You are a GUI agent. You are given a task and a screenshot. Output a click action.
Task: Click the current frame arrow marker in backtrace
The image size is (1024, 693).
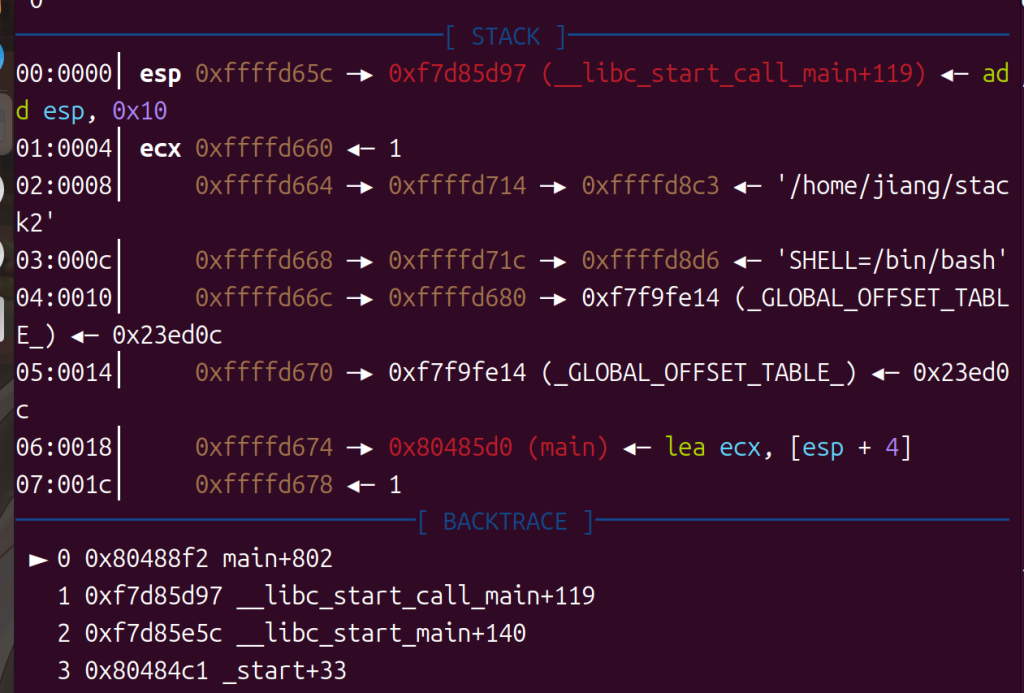pyautogui.click(x=39, y=559)
